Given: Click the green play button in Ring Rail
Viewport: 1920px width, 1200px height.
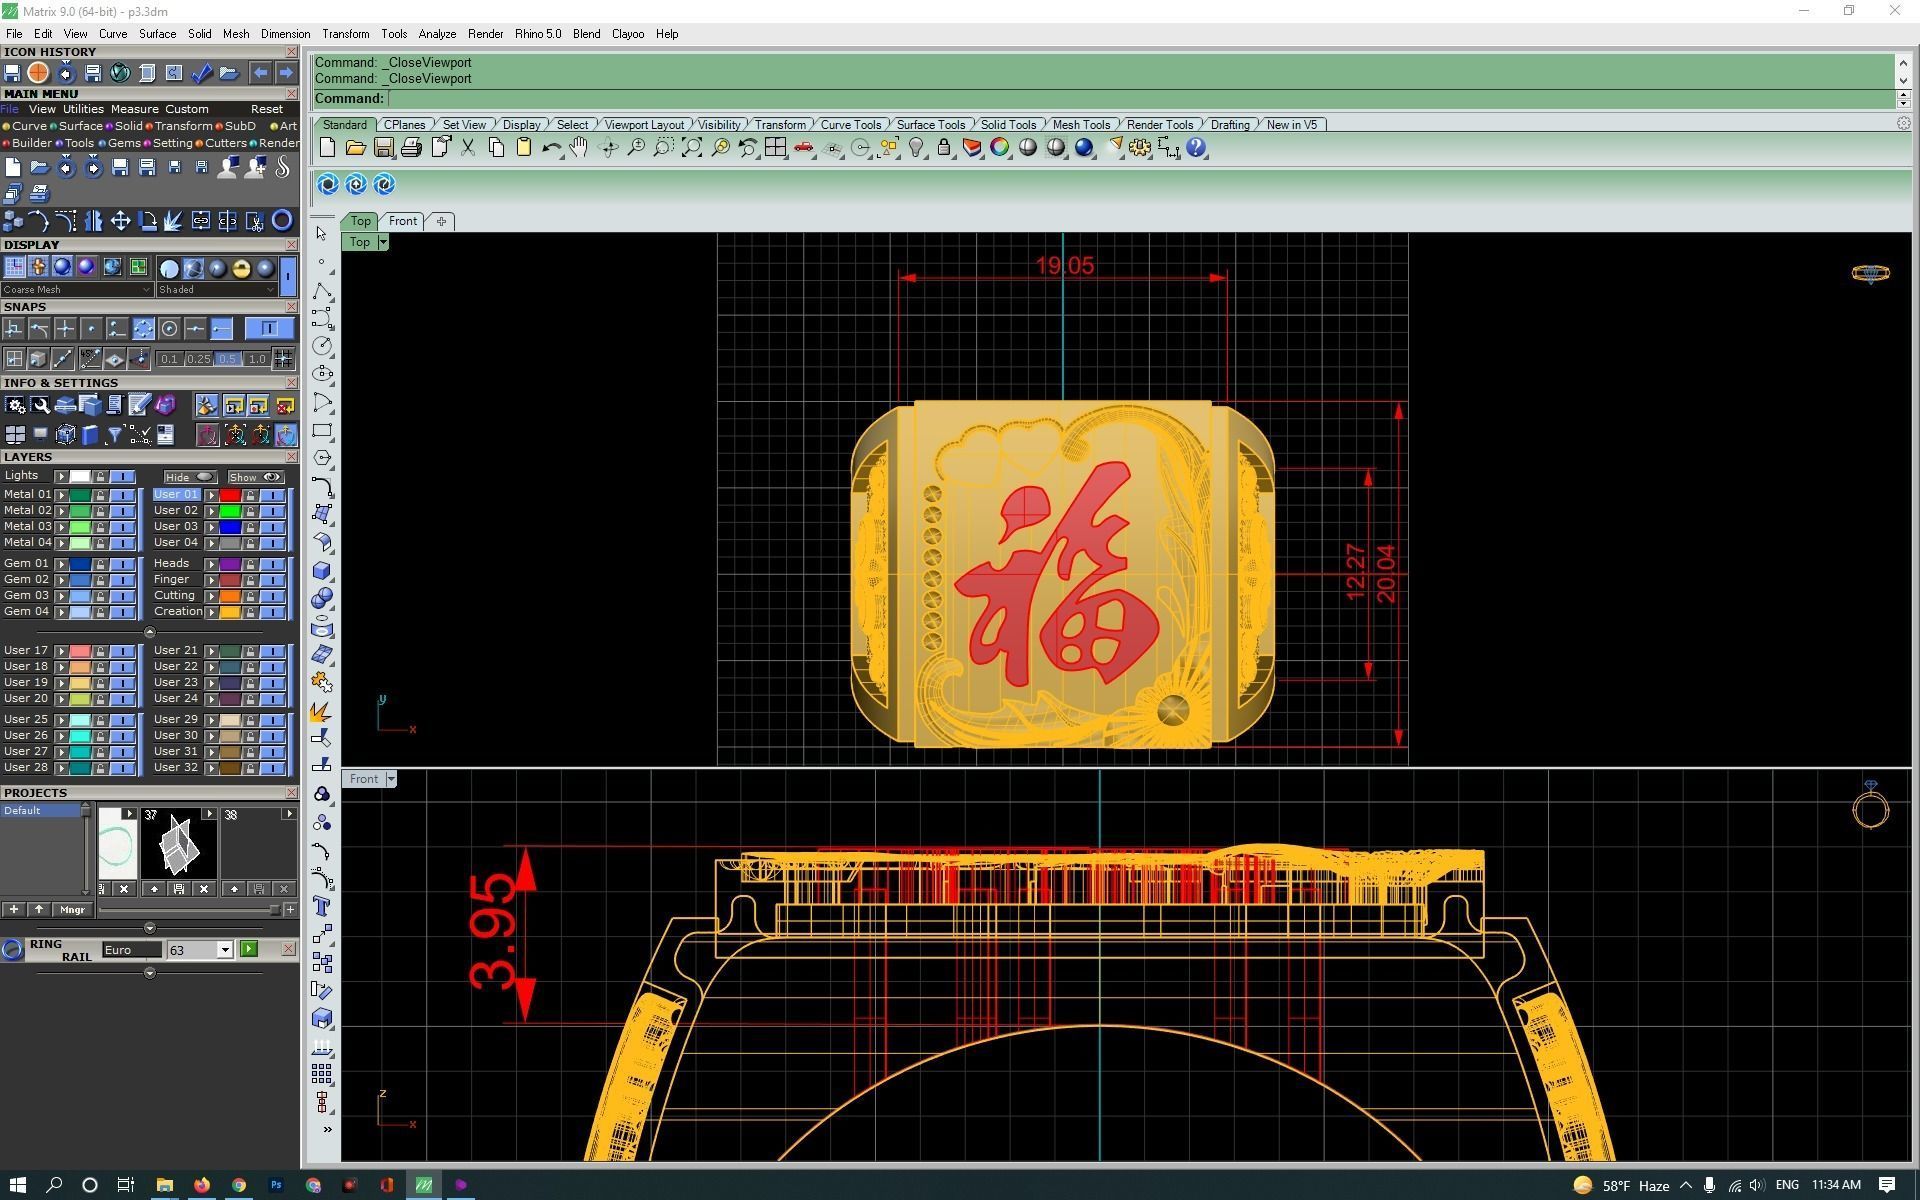Looking at the screenshot, I should pos(249,949).
